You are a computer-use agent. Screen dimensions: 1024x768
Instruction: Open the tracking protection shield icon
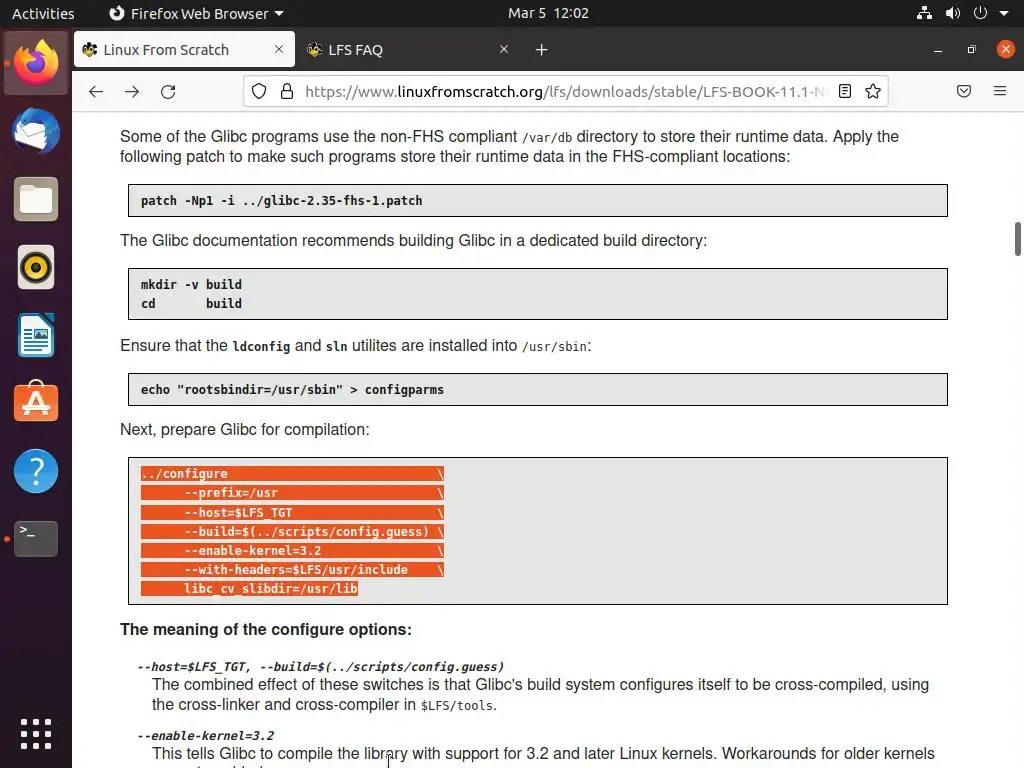pyautogui.click(x=259, y=91)
